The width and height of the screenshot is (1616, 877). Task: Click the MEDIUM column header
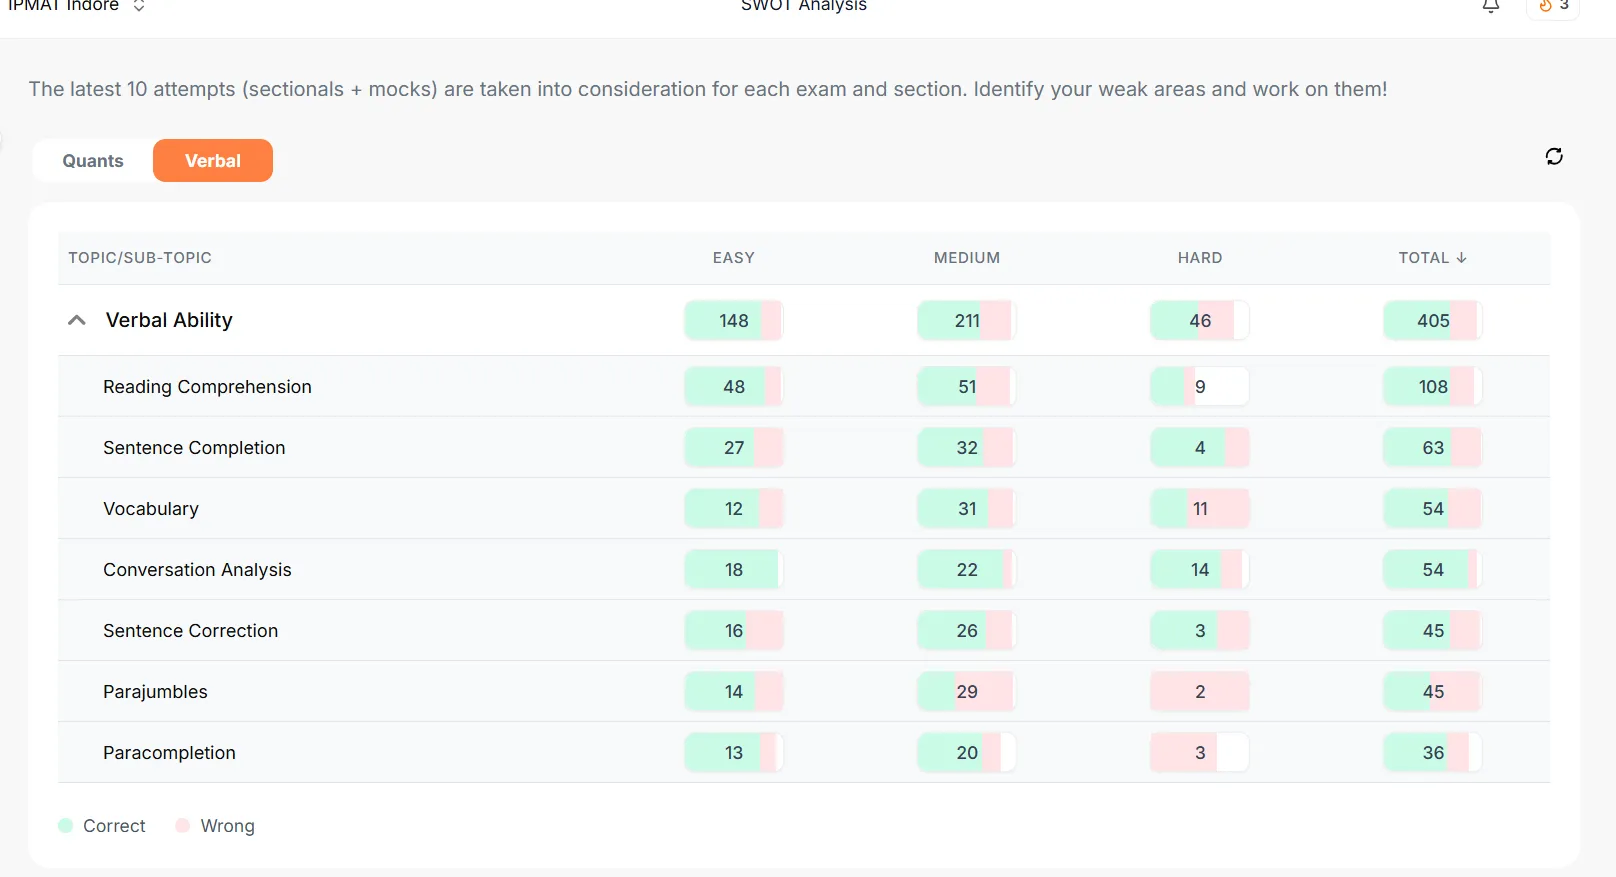[x=966, y=258]
